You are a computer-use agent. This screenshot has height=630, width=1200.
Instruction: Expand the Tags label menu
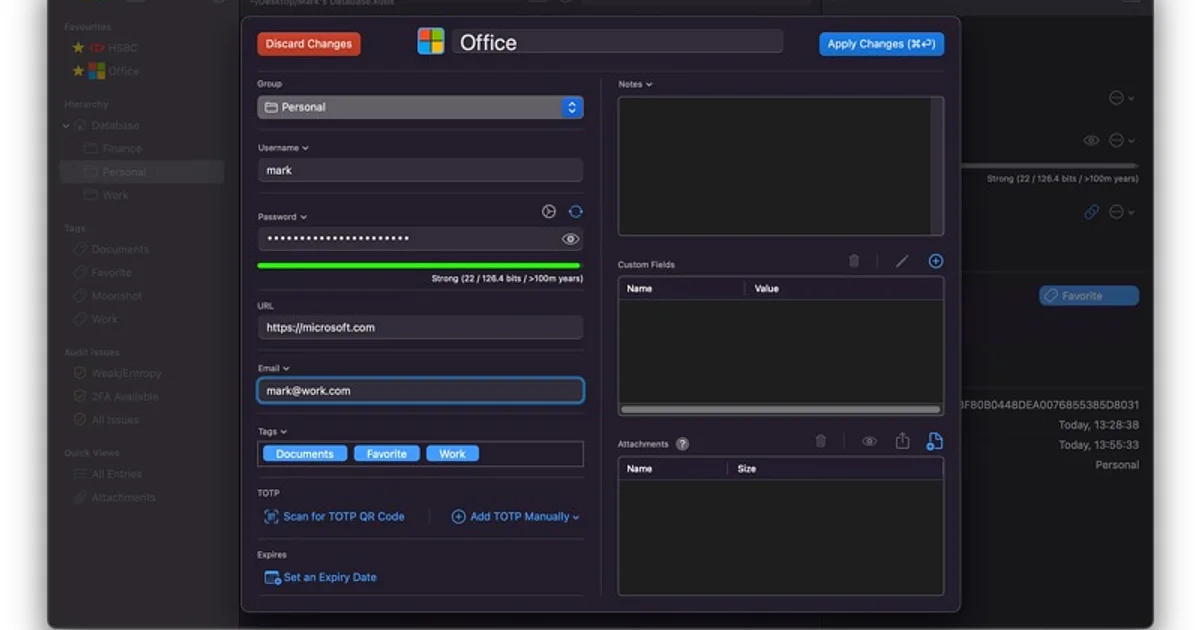(x=272, y=432)
